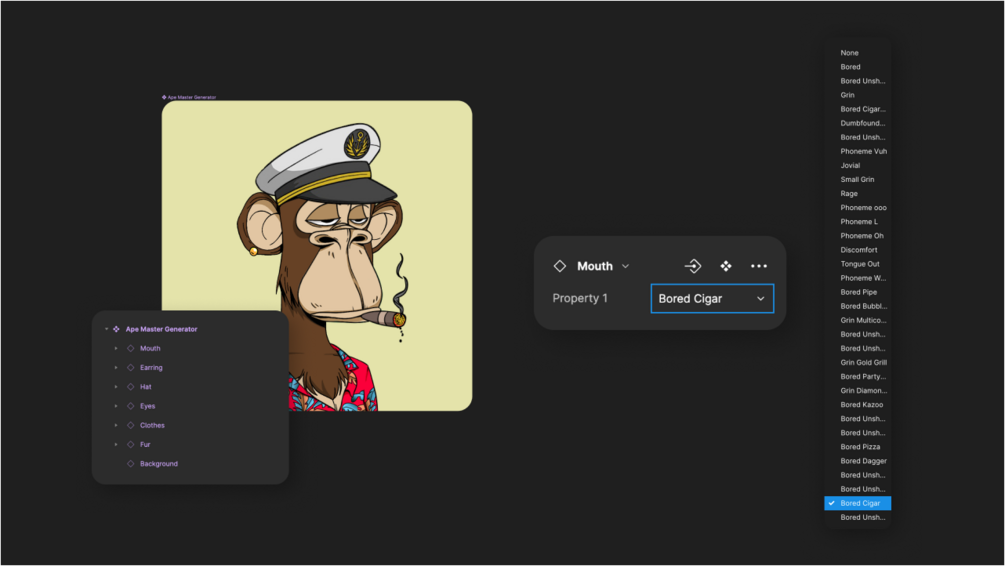Click the diamond instance icon beside Eyes layer
The height and width of the screenshot is (566, 1005).
[131, 406]
